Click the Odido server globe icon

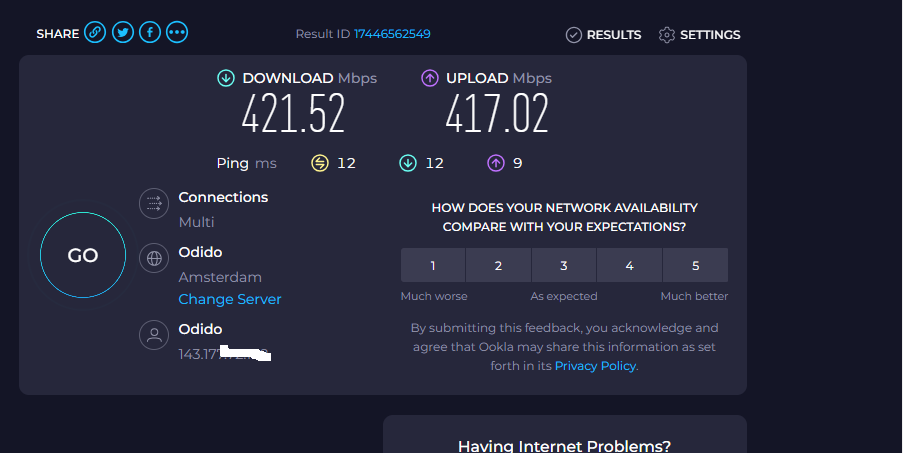coord(154,258)
